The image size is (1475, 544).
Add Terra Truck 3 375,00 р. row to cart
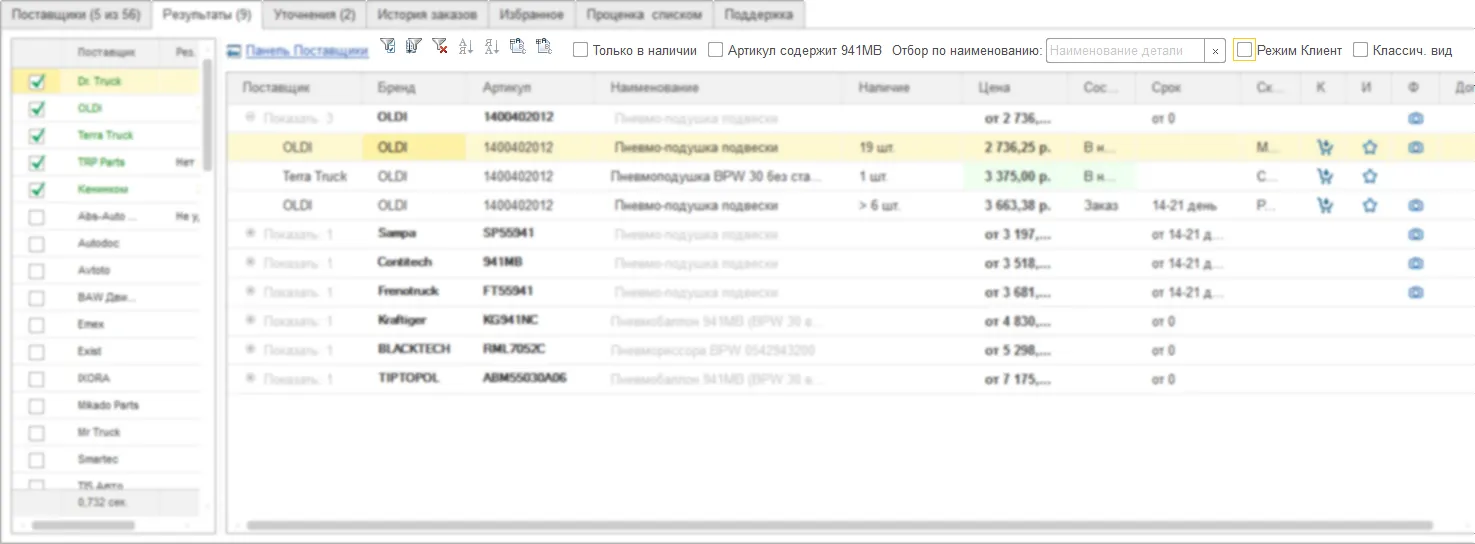pos(1324,177)
